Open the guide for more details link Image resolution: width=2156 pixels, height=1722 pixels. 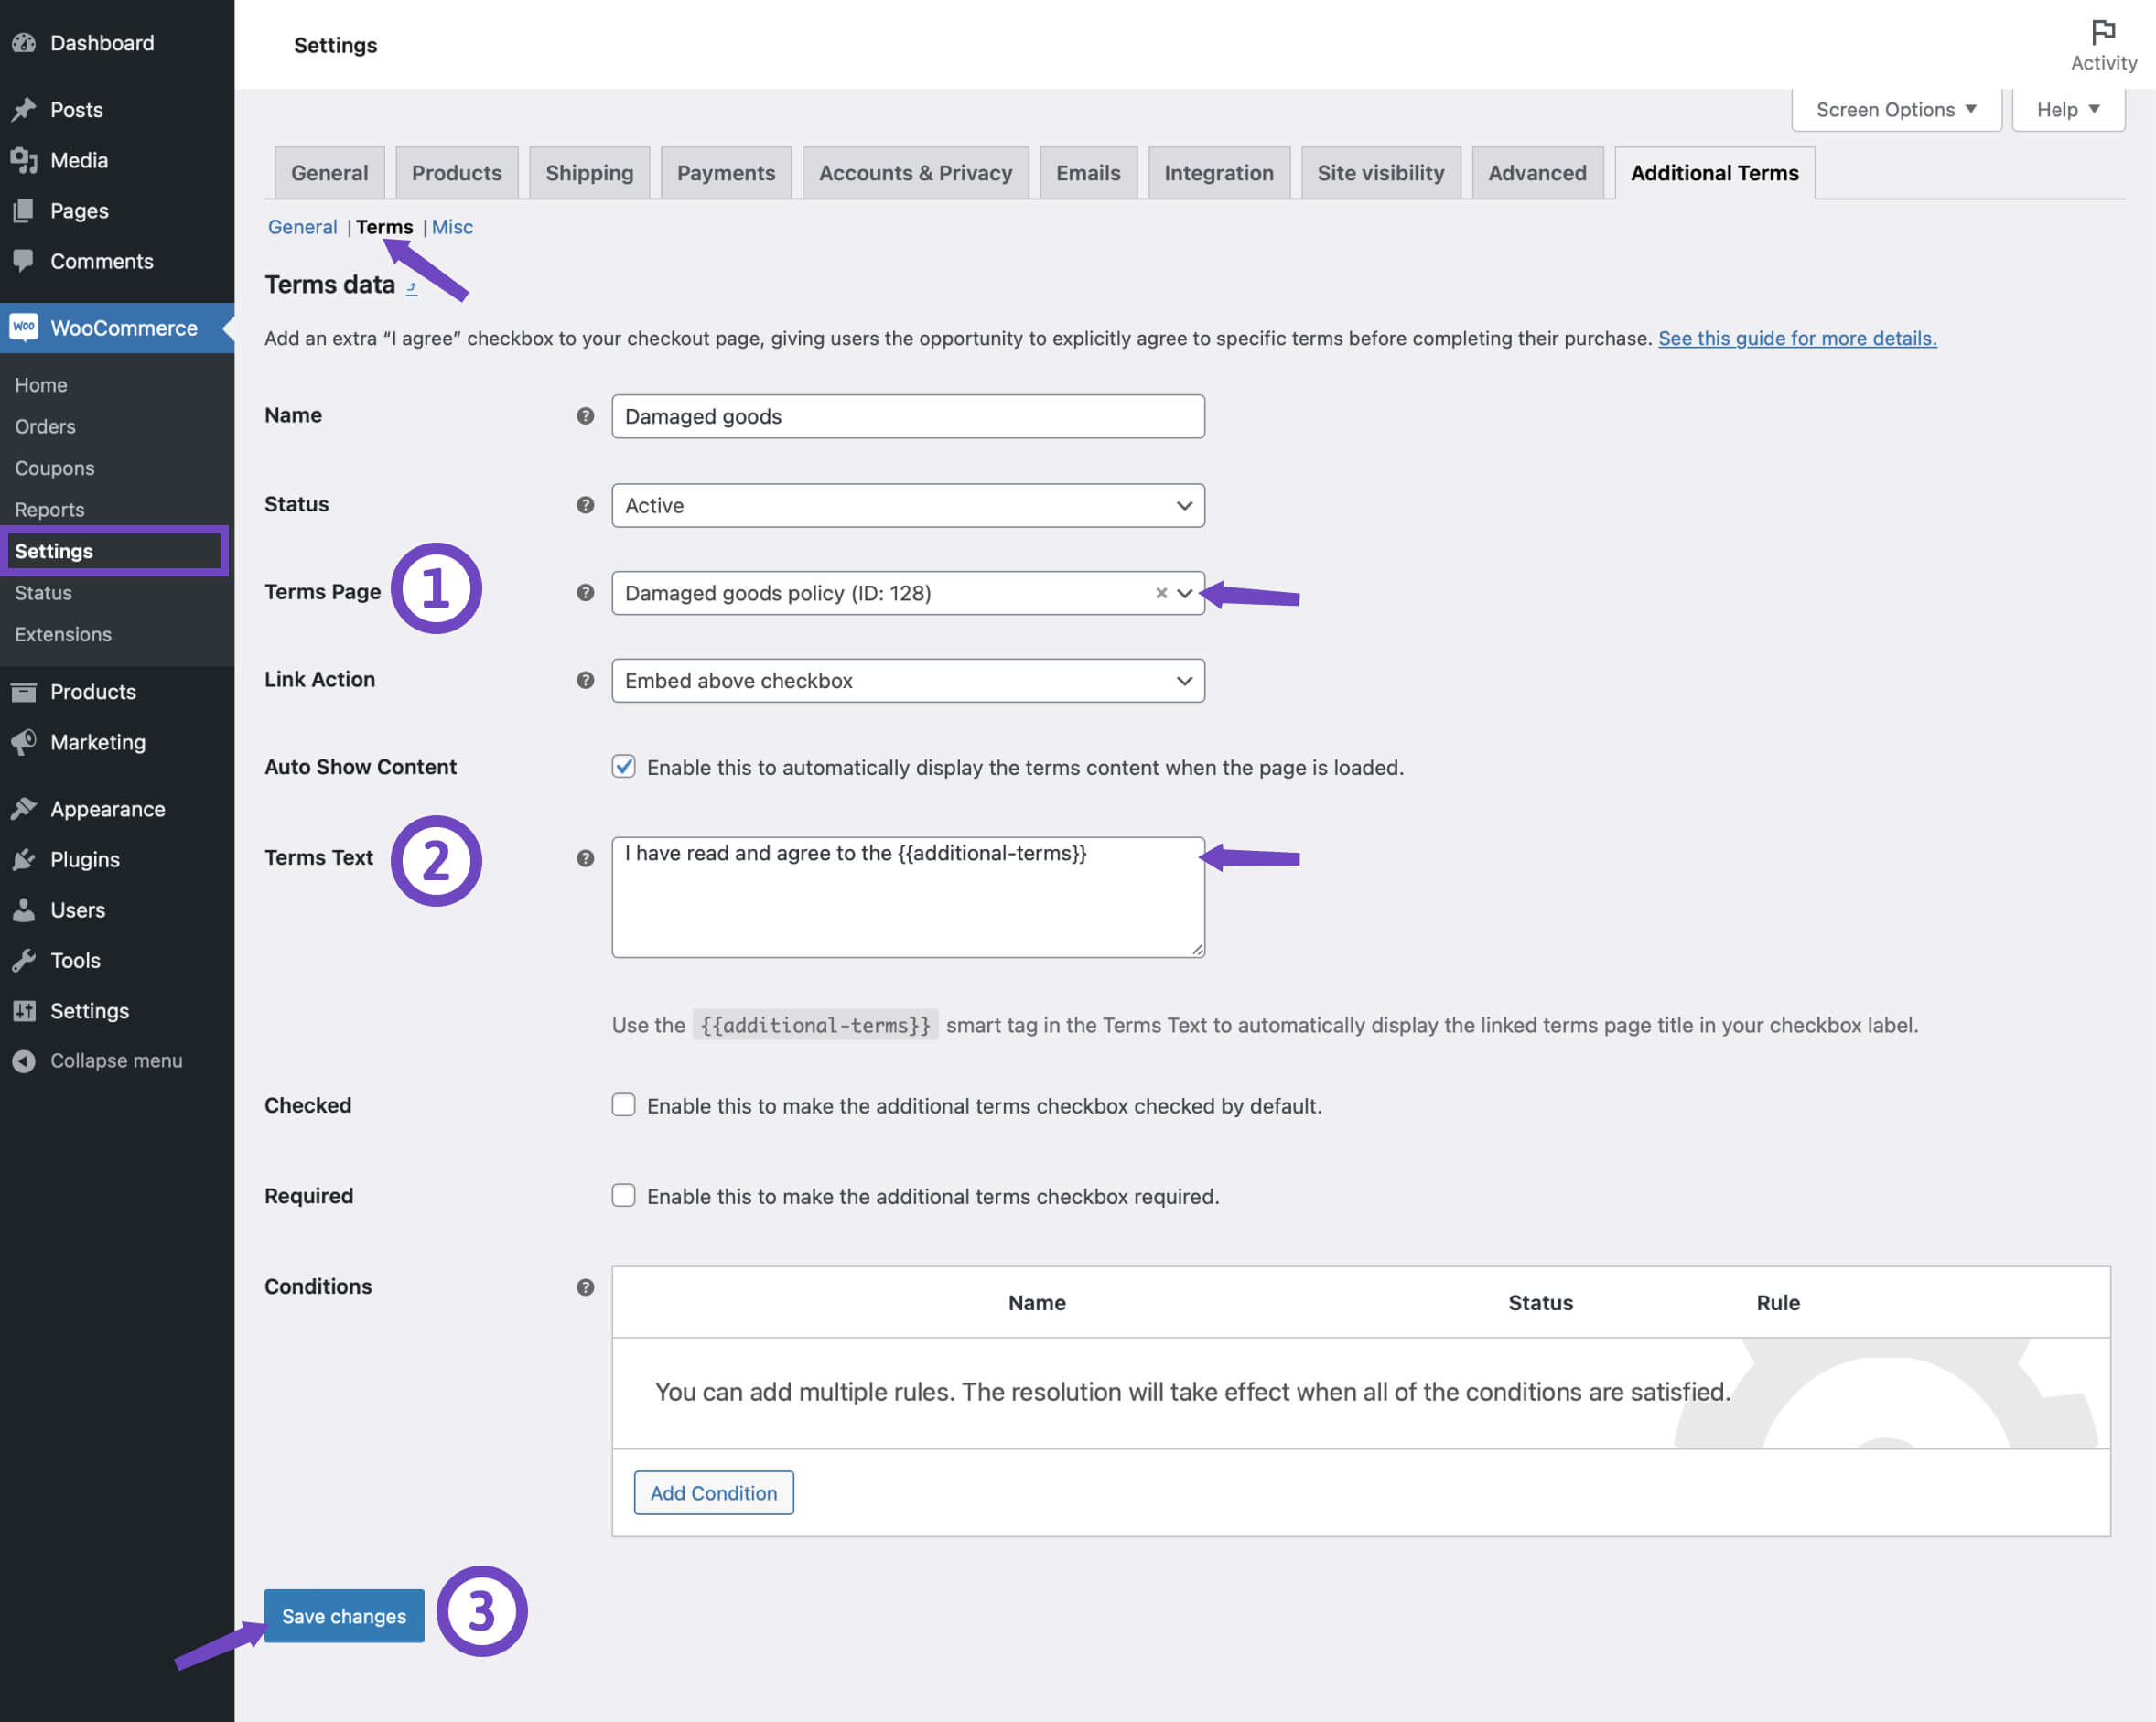pos(1796,338)
